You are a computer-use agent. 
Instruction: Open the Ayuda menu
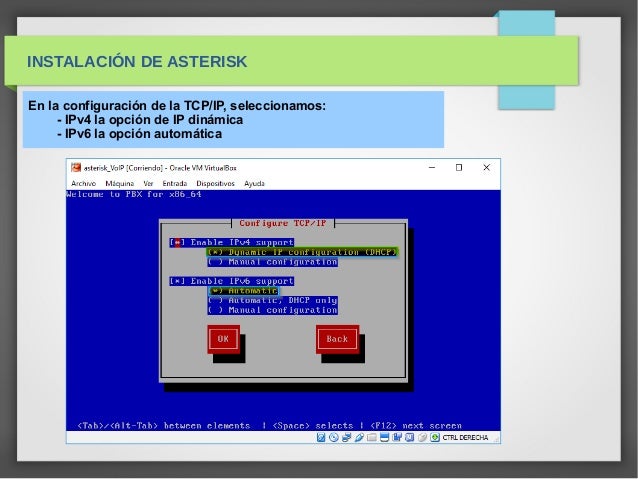(254, 184)
